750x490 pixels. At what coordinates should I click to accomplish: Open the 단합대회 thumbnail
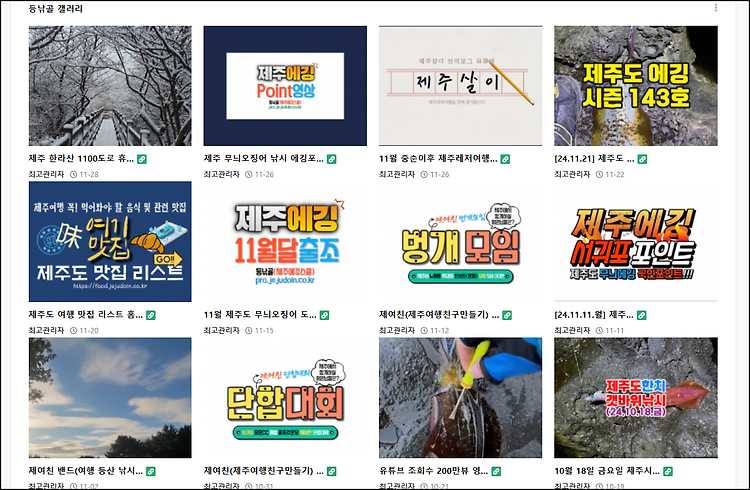[285, 398]
